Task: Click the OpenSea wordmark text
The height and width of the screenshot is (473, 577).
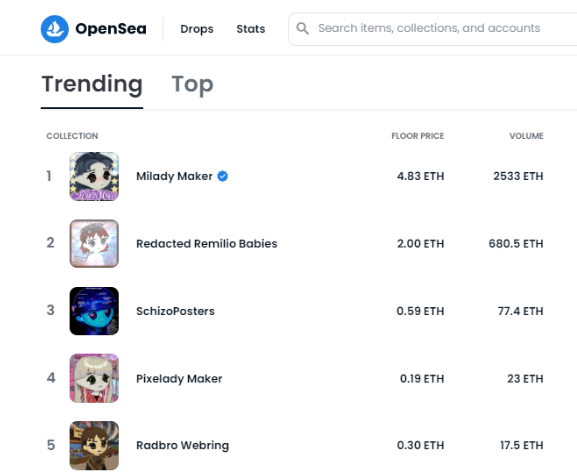Action: [111, 29]
